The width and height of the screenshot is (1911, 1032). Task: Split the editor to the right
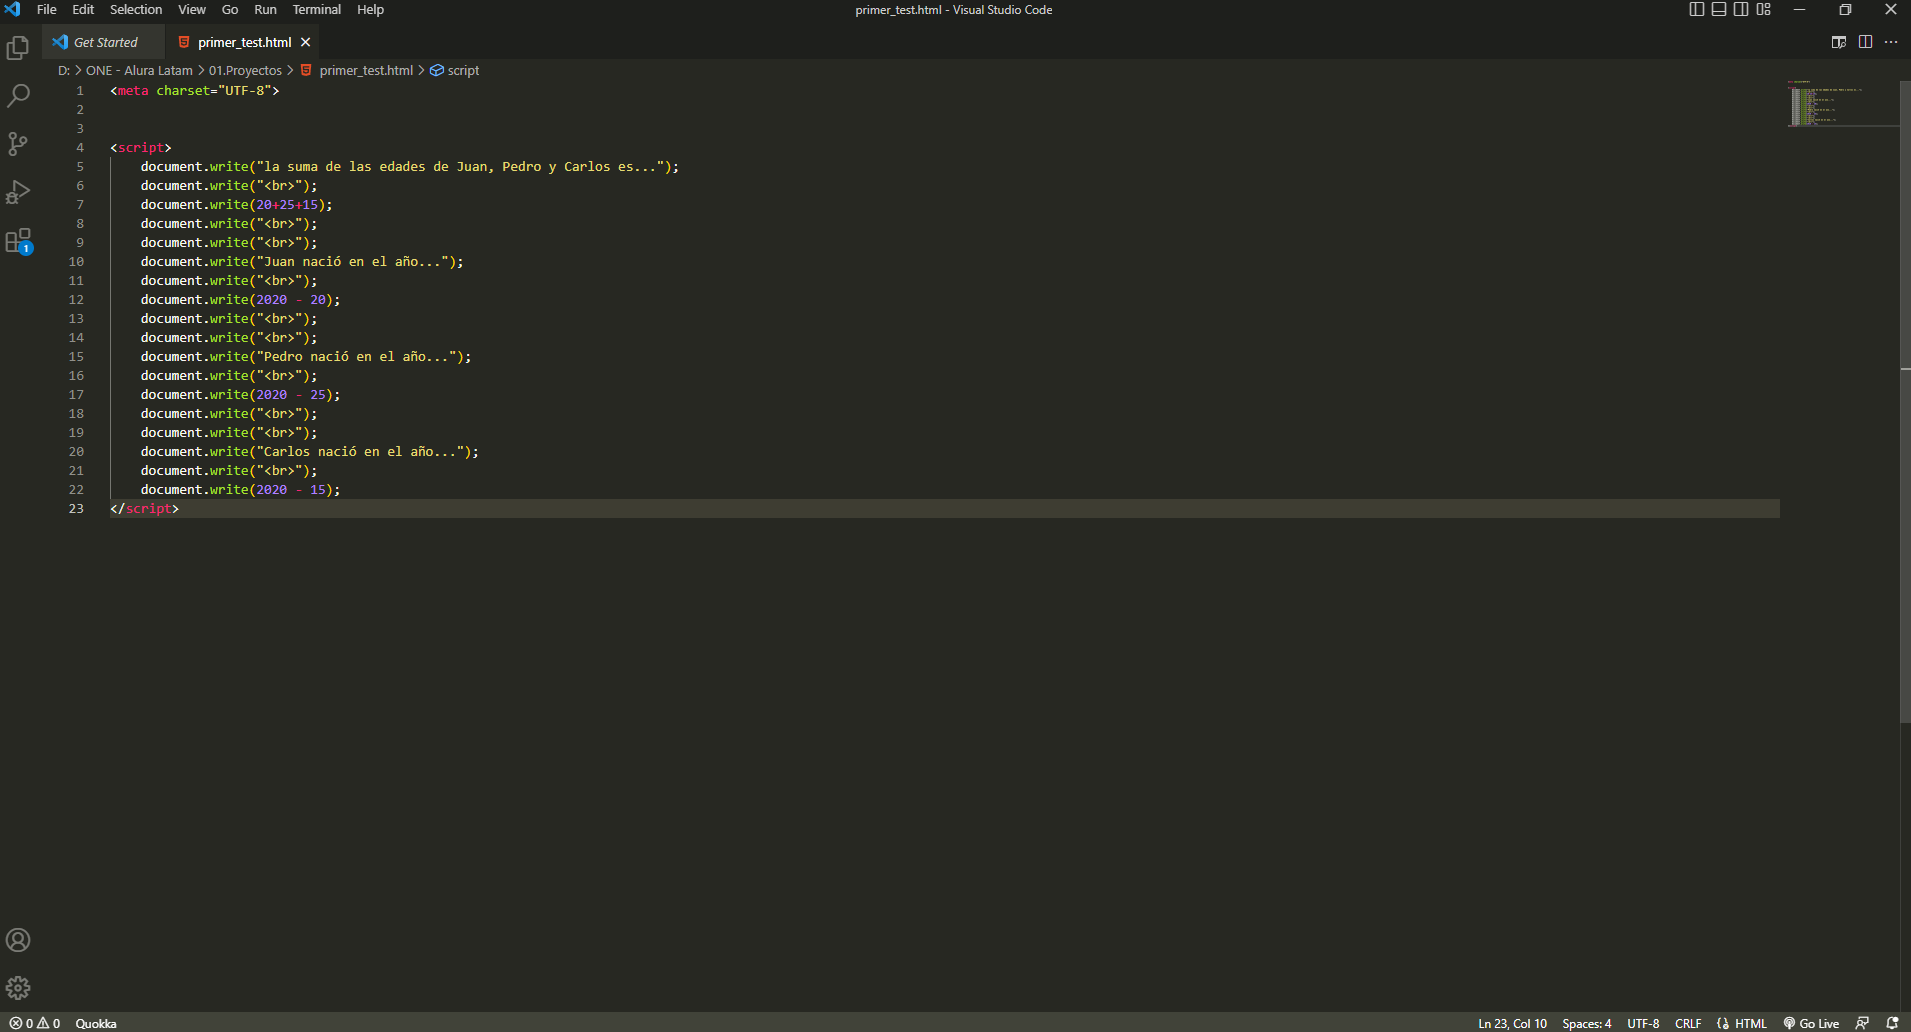(x=1865, y=42)
